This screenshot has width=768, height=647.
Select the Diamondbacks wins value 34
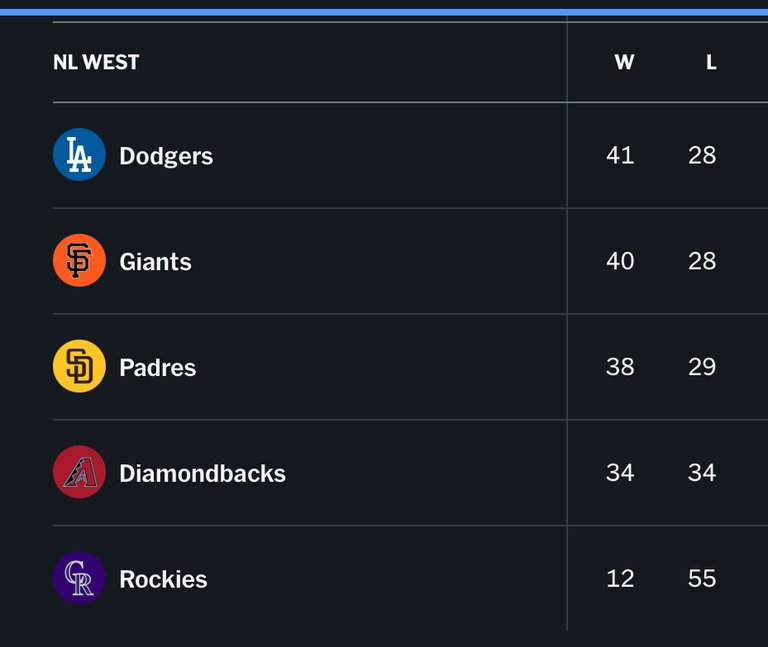[x=620, y=473]
